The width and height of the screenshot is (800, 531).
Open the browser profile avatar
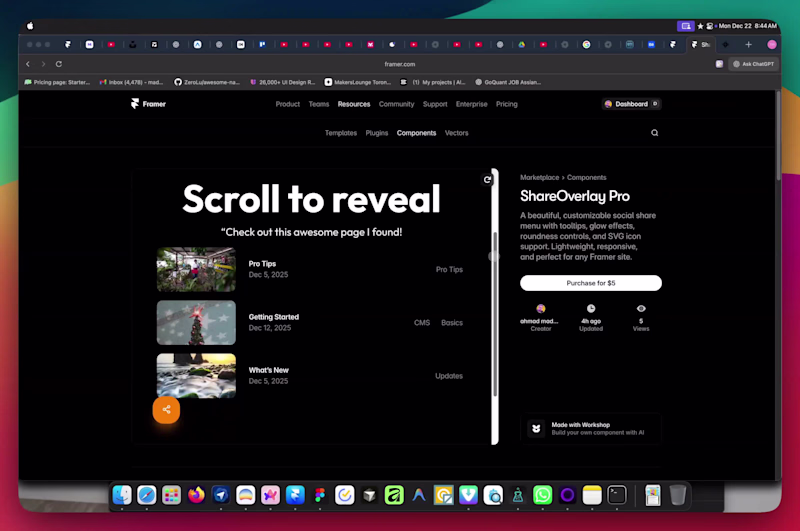772,45
